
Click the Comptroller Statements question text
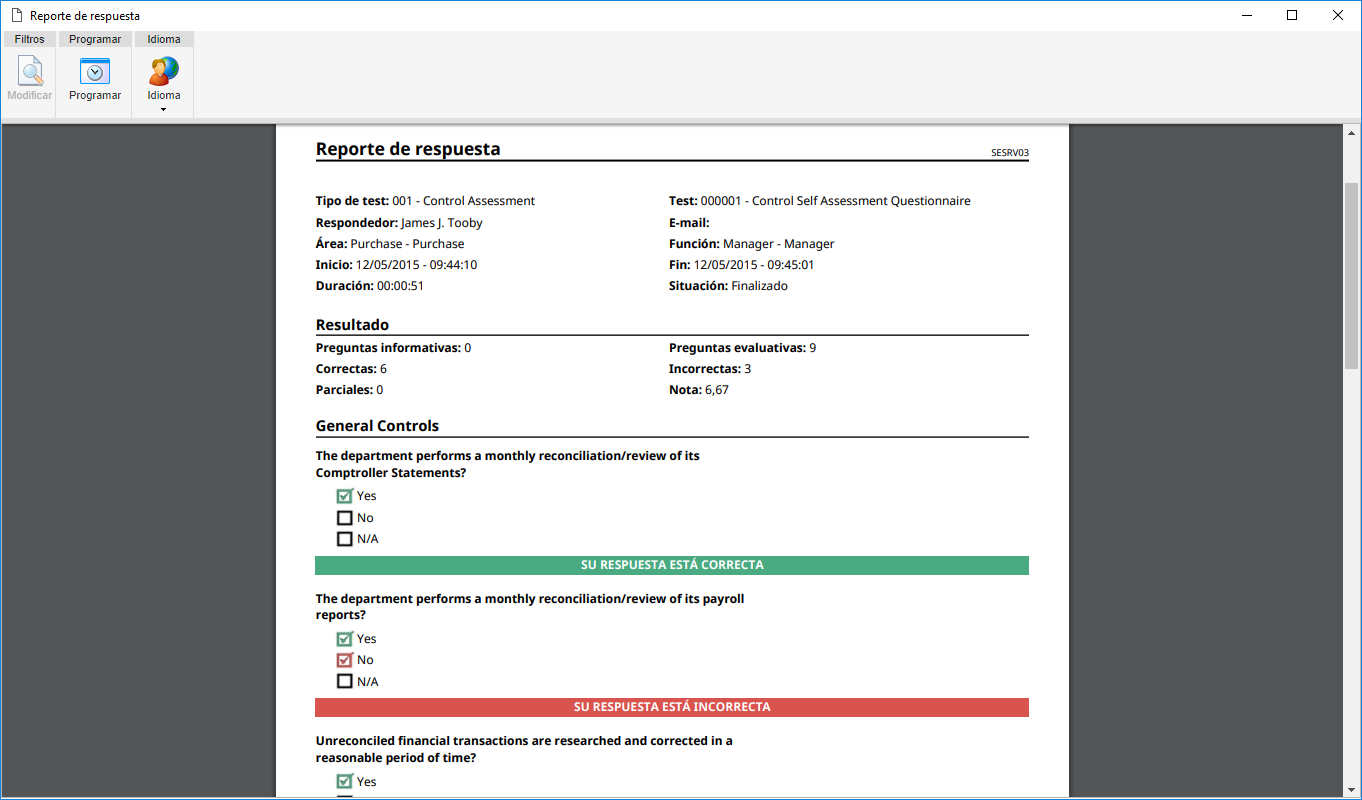click(x=508, y=464)
